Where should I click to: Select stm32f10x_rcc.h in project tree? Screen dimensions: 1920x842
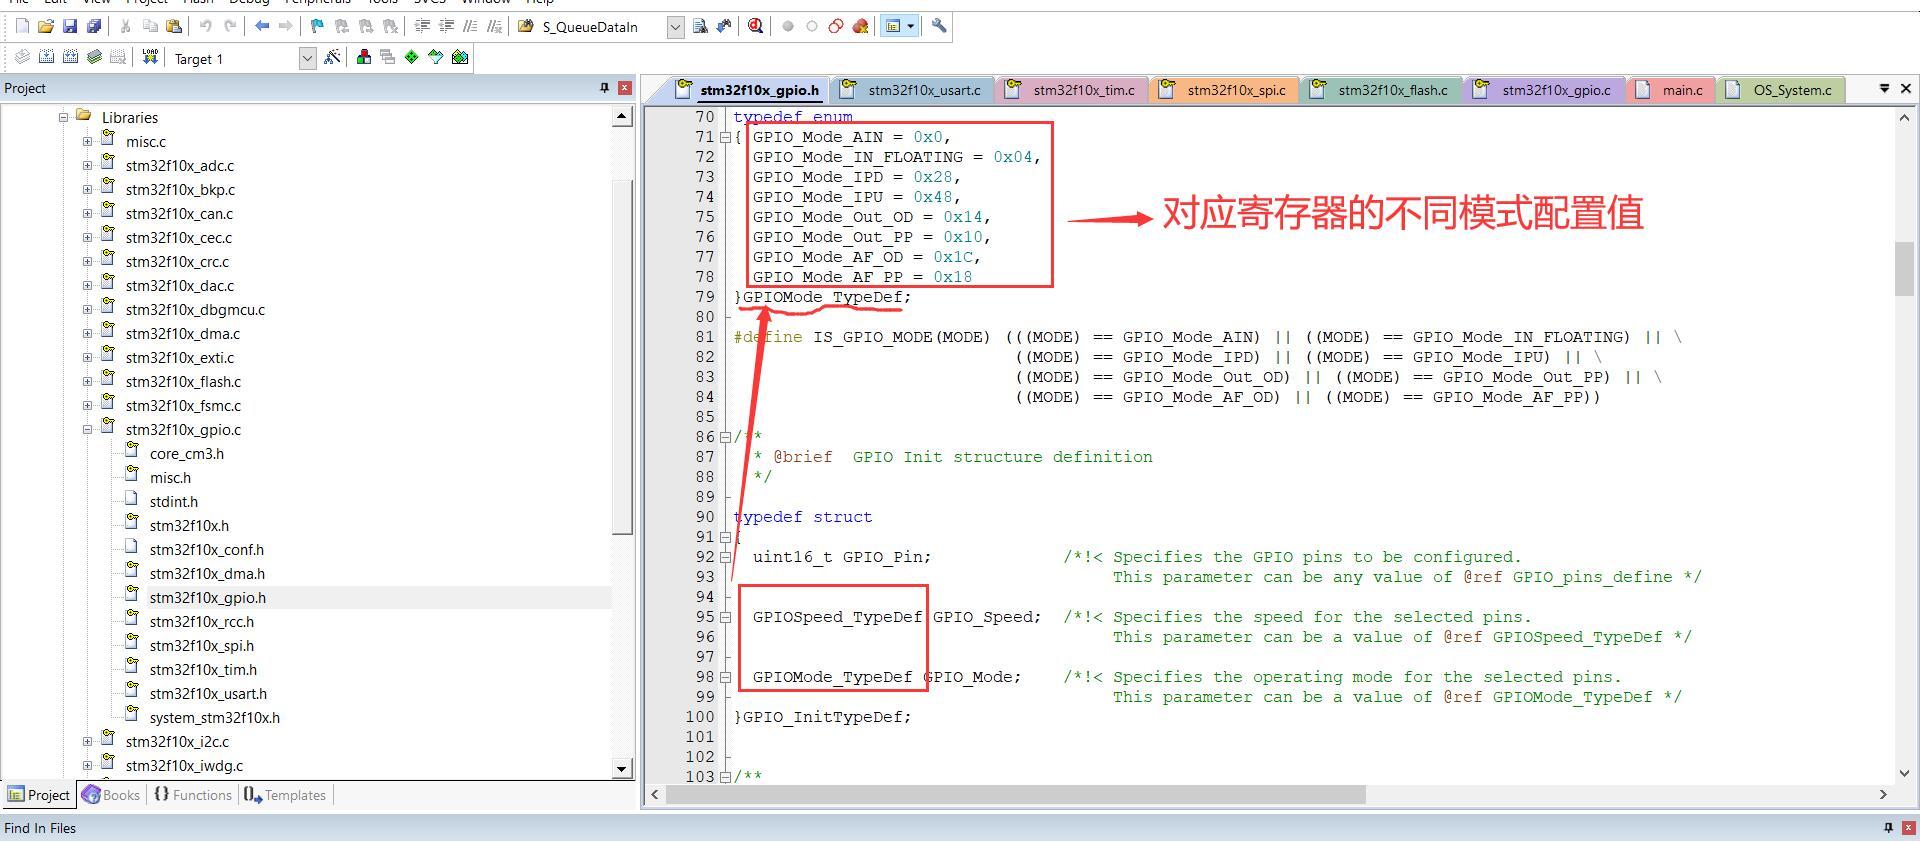201,622
